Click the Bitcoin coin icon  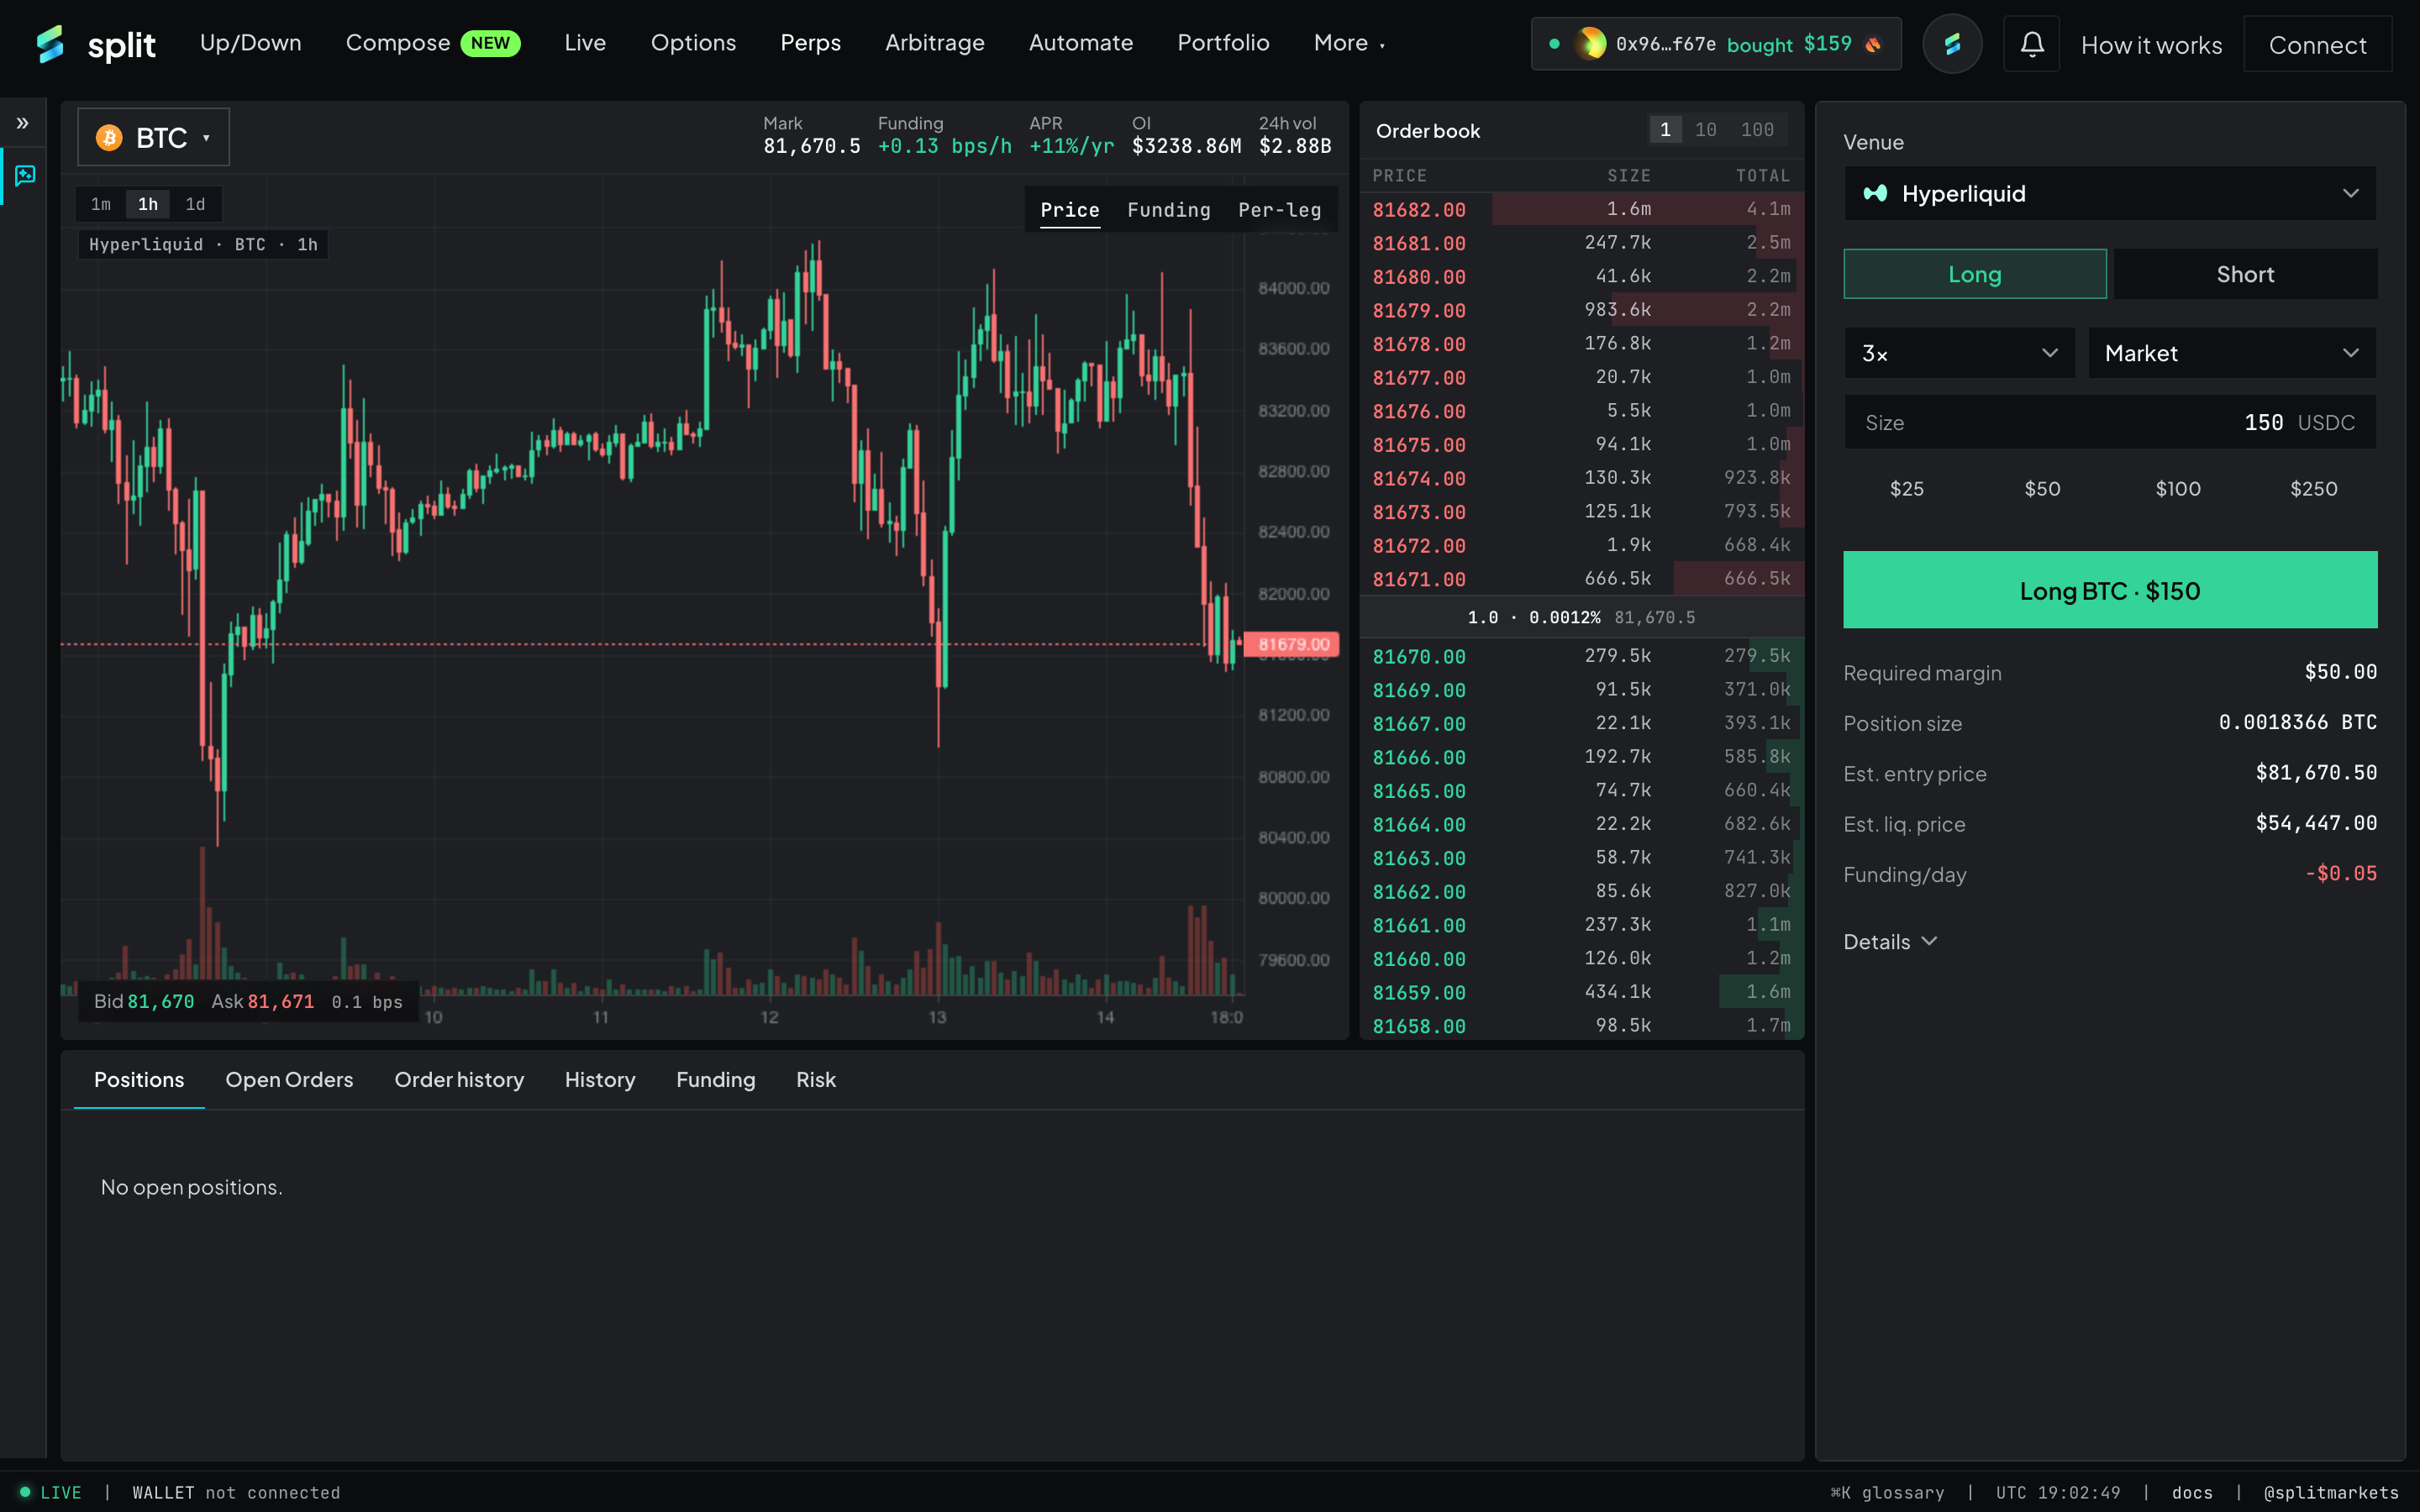(109, 137)
